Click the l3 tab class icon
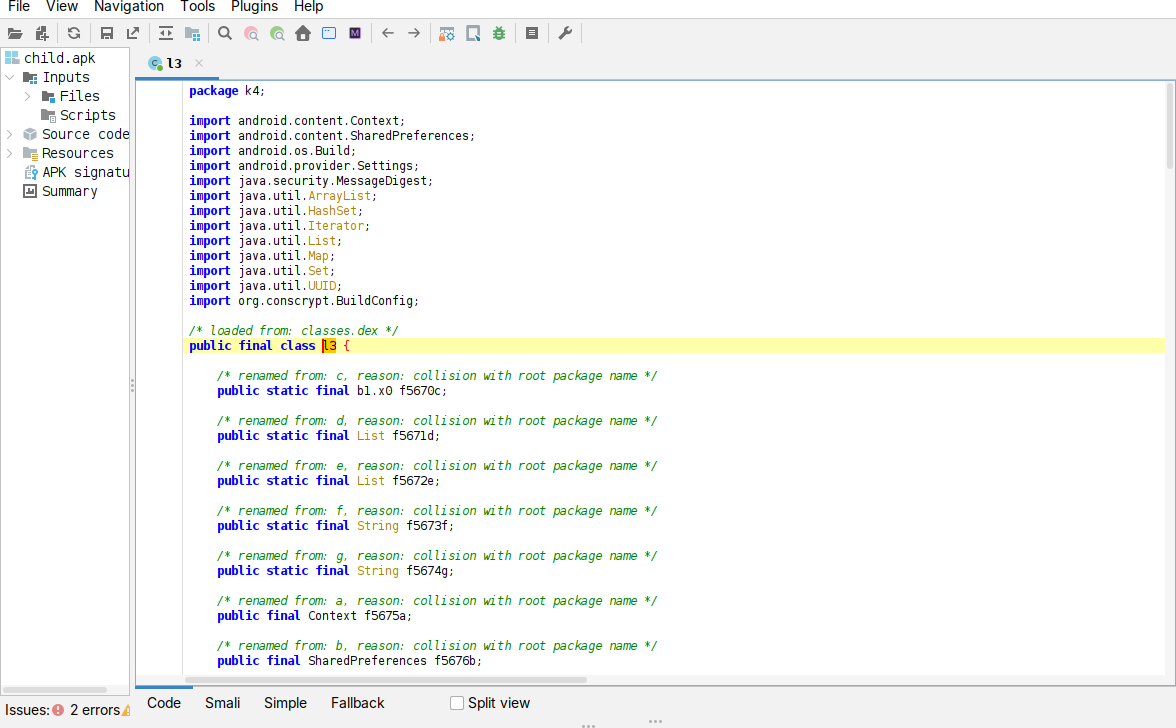Viewport: 1176px width, 728px height. point(155,64)
